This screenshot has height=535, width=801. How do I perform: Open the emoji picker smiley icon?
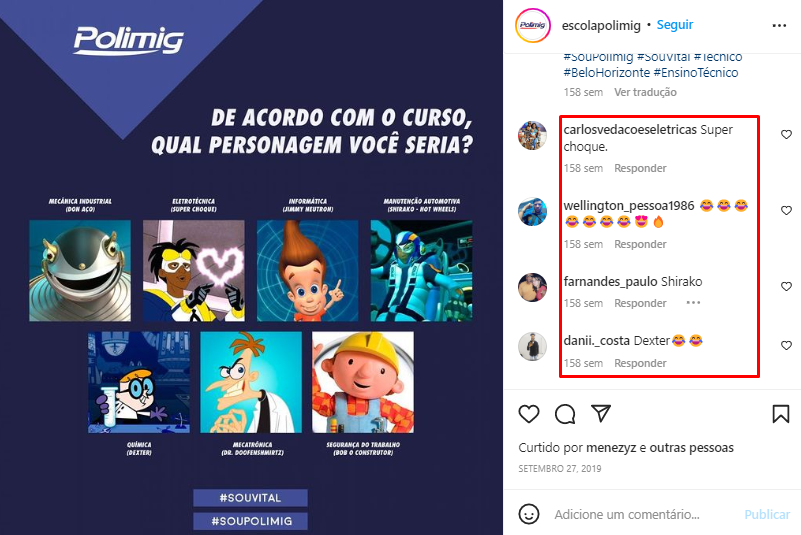coord(529,514)
